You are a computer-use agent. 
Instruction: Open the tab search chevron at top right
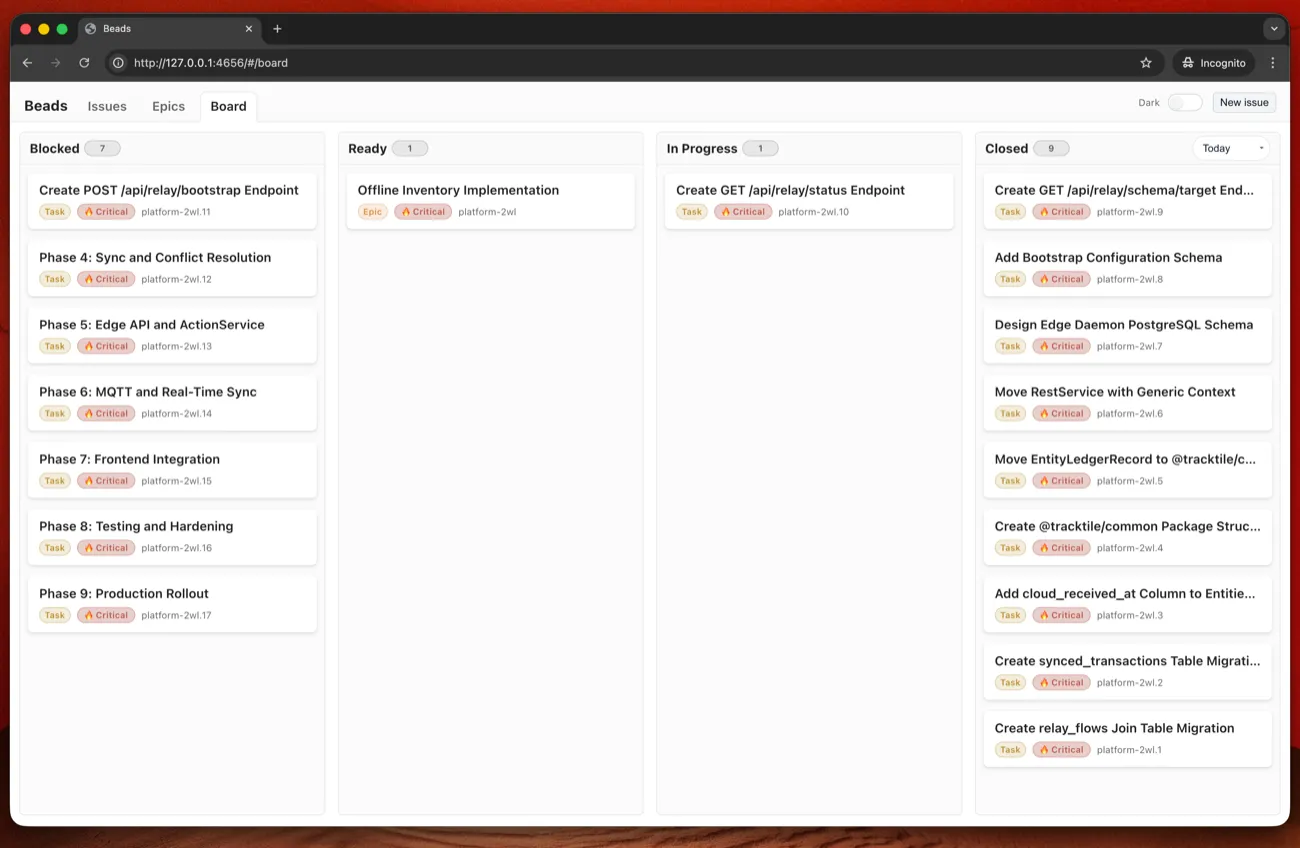point(1274,28)
